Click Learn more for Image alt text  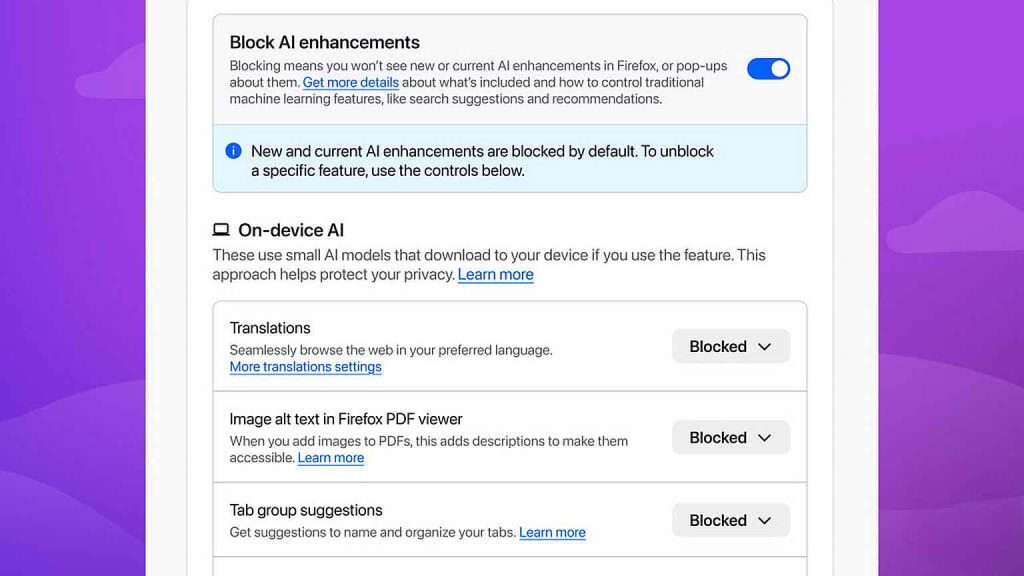point(330,458)
